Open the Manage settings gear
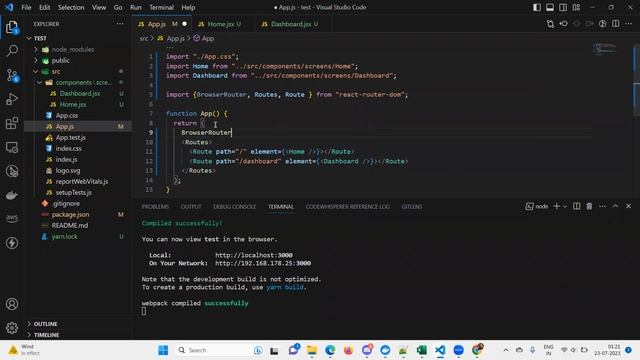640x360 pixels. tap(12, 328)
